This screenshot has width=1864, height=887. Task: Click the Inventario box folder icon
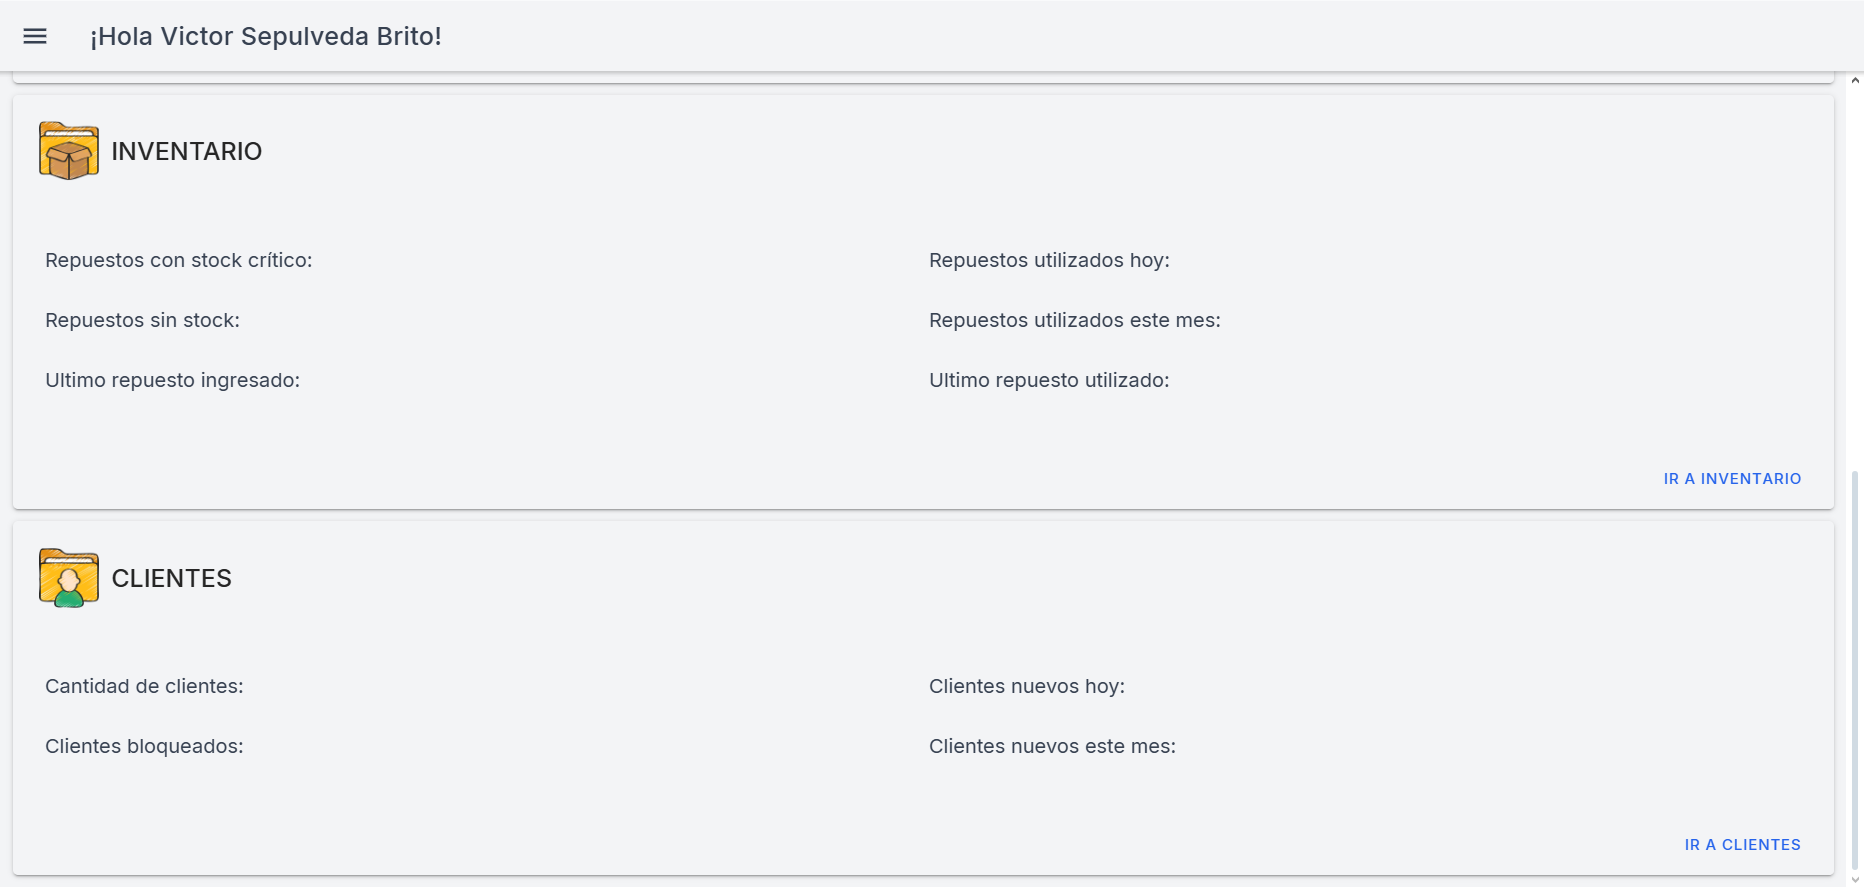(x=69, y=151)
